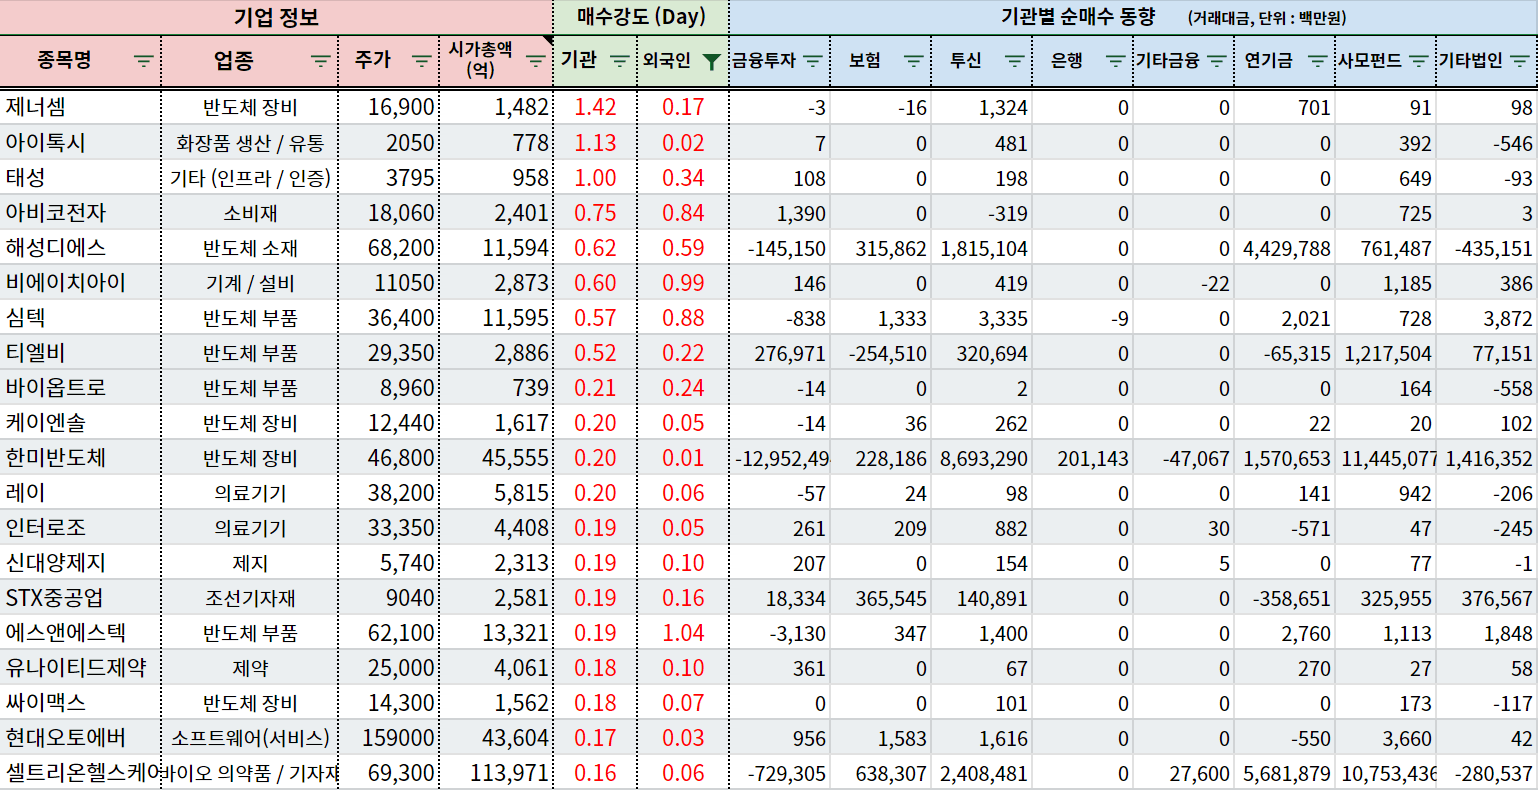Image resolution: width=1538 pixels, height=790 pixels.
Task: Select the 화장품 생산 / 유통 sector cell
Action: click(x=250, y=142)
